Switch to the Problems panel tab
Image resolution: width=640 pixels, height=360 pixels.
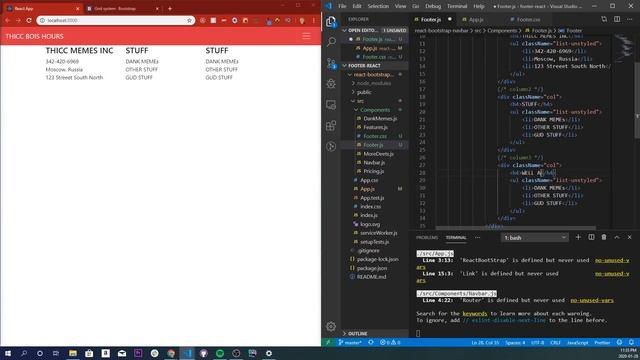tap(427, 237)
